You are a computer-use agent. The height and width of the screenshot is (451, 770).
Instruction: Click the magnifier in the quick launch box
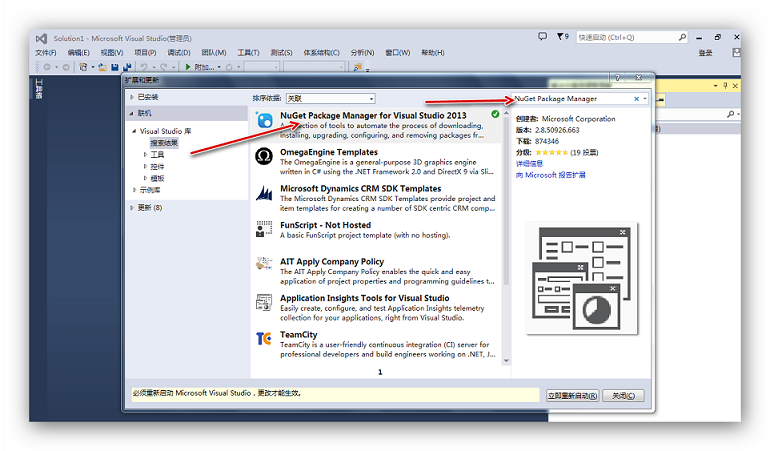point(682,37)
